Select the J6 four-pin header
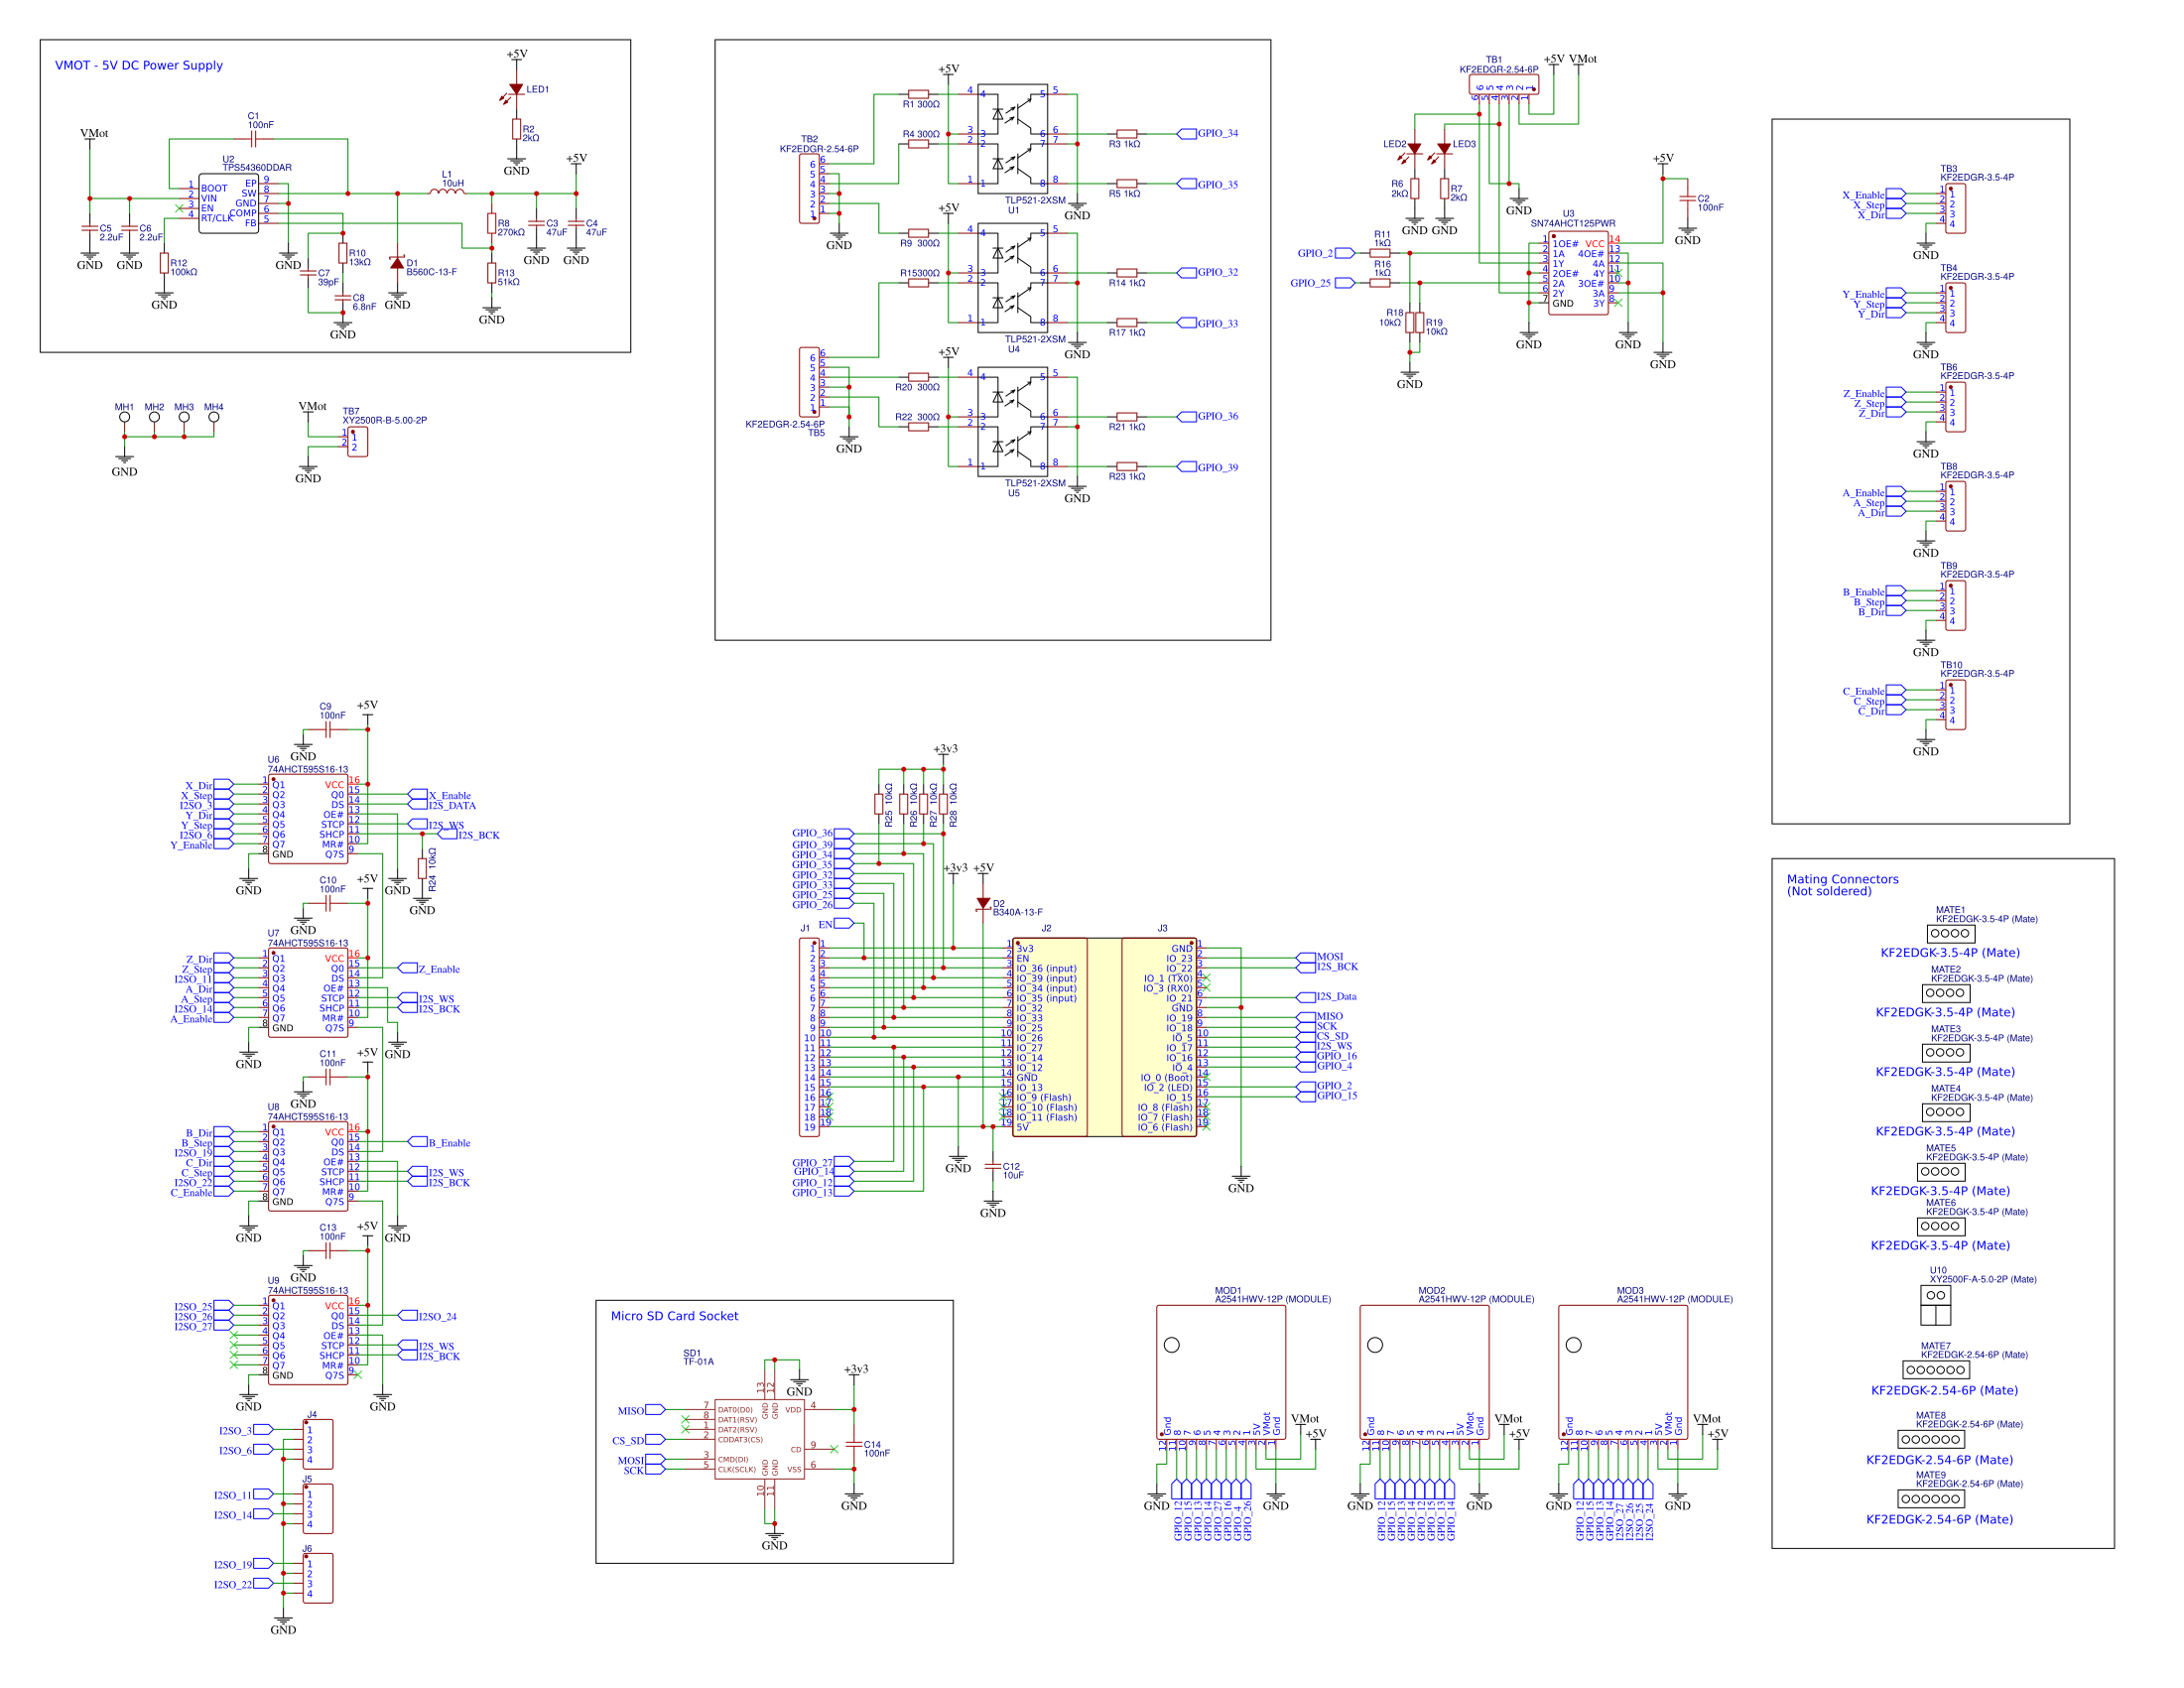 [318, 1579]
